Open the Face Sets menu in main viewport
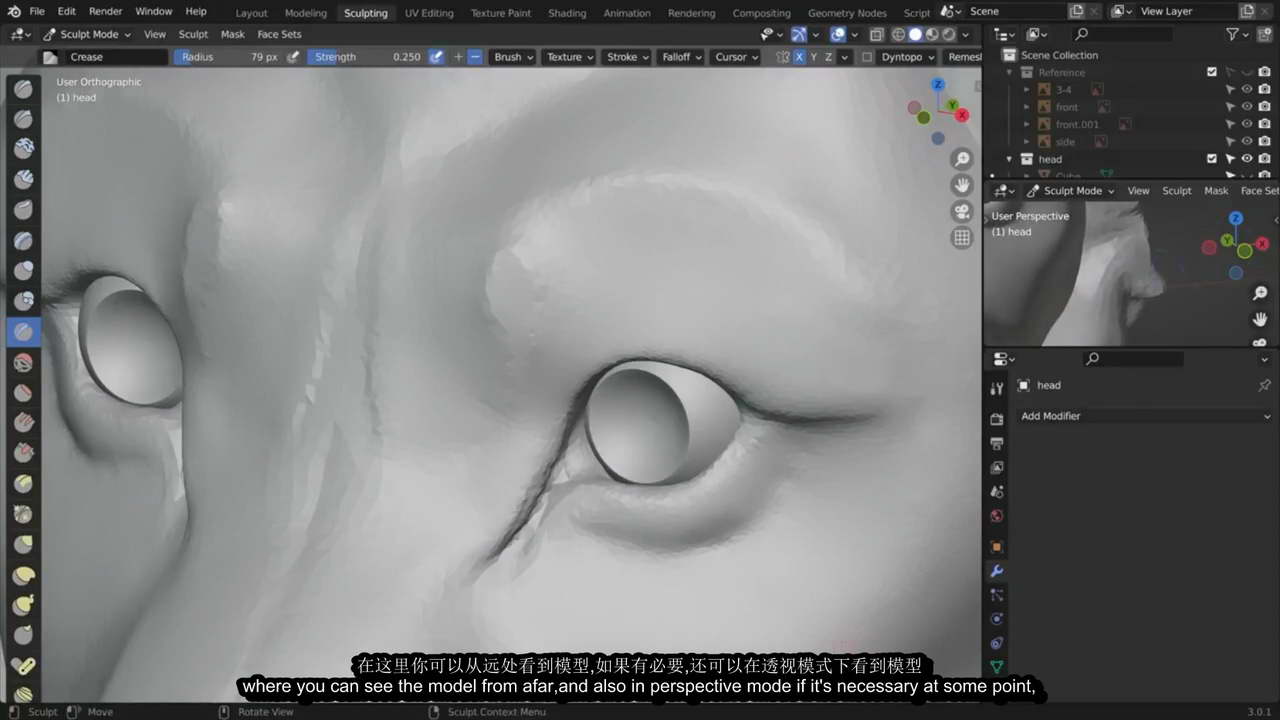 [x=279, y=34]
